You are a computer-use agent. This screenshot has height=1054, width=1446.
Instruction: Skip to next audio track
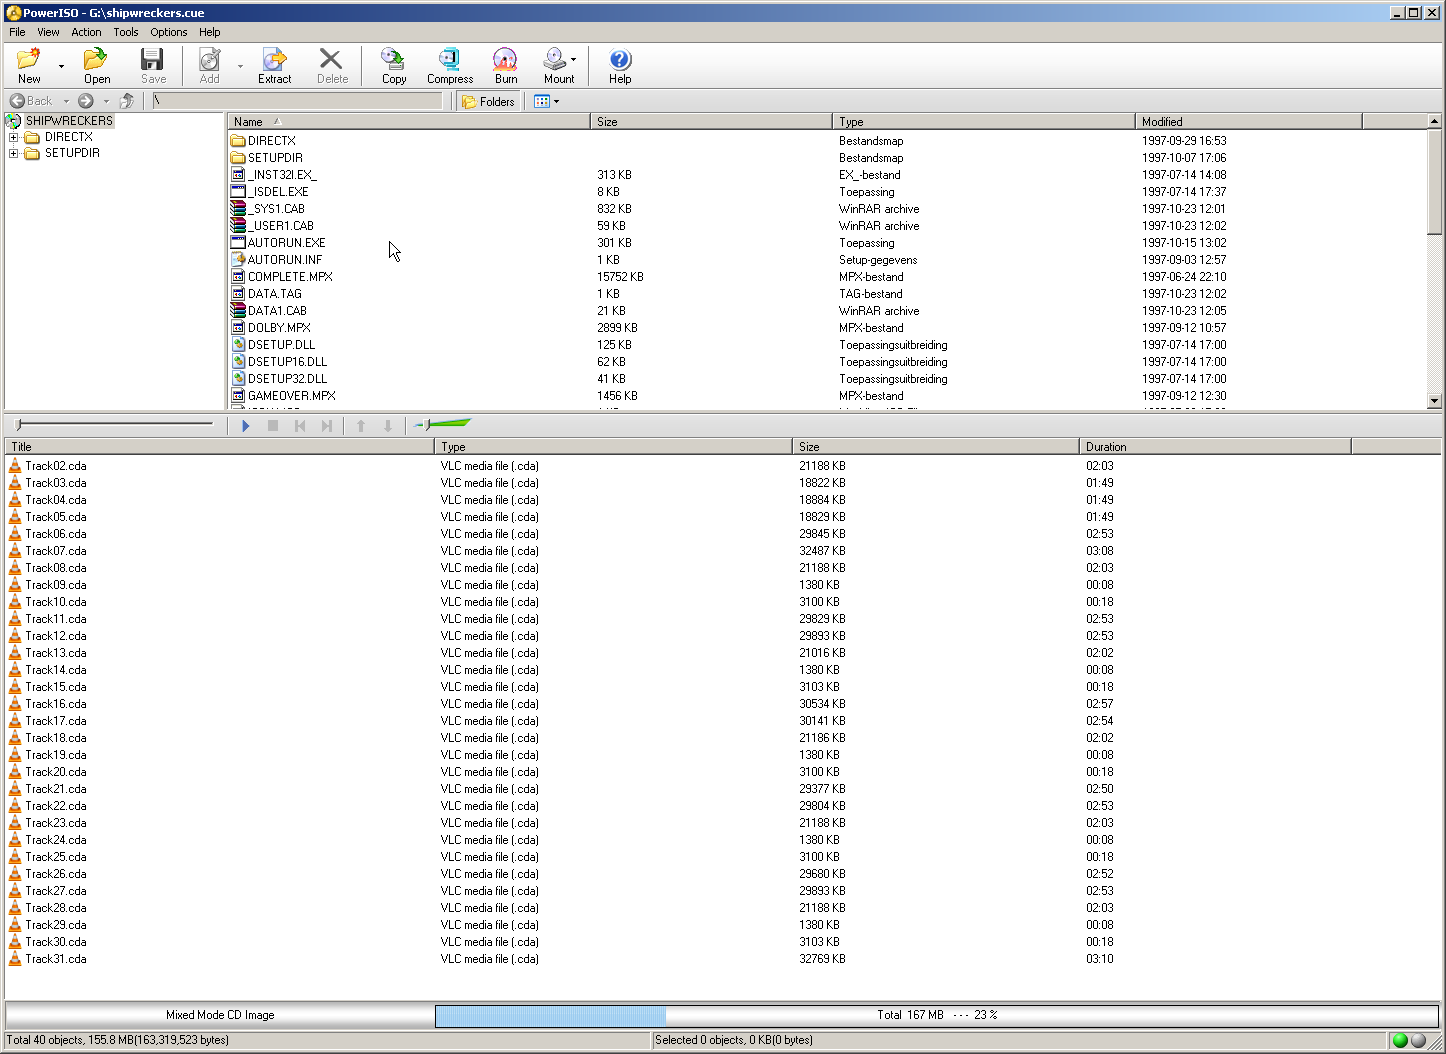coord(327,426)
